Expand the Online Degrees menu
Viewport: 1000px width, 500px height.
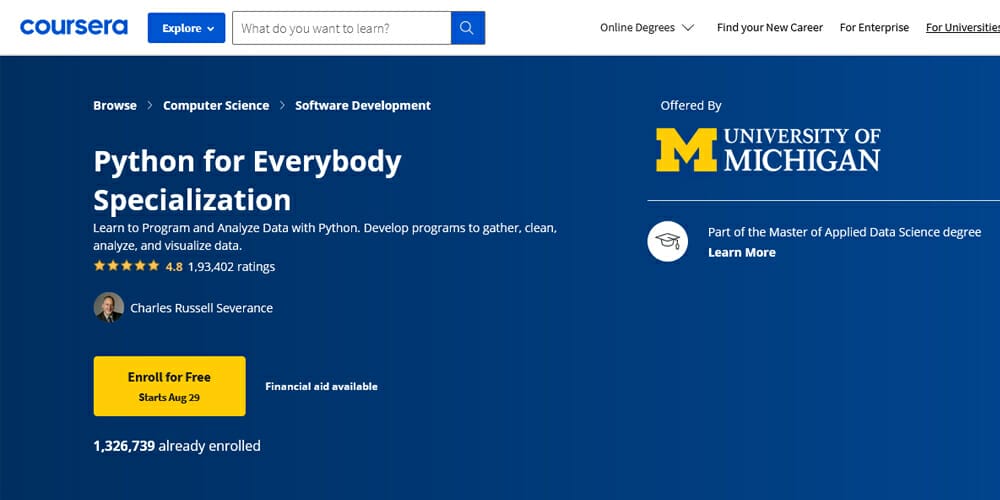click(x=647, y=27)
